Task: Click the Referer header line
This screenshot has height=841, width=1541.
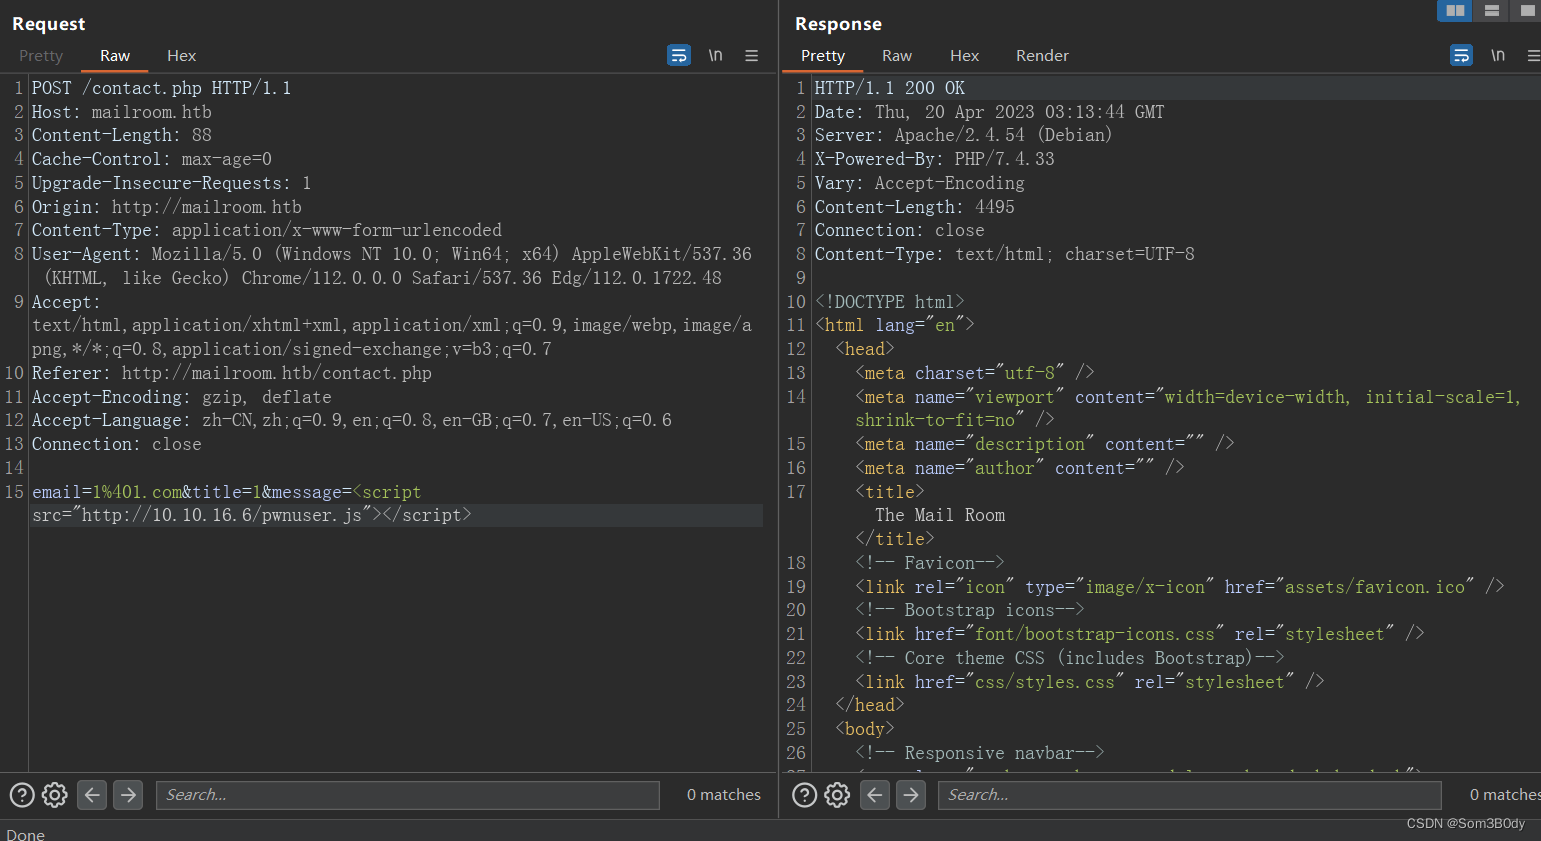Action: point(232,373)
